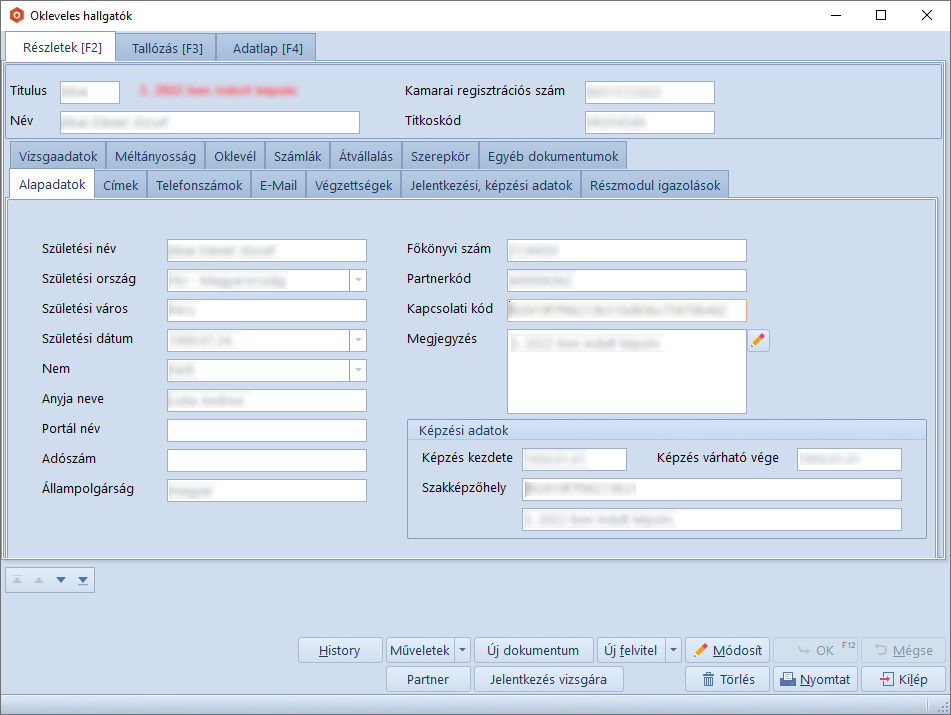Expand the Műveletek dropdown arrow
Image resolution: width=951 pixels, height=715 pixels.
[x=462, y=650]
